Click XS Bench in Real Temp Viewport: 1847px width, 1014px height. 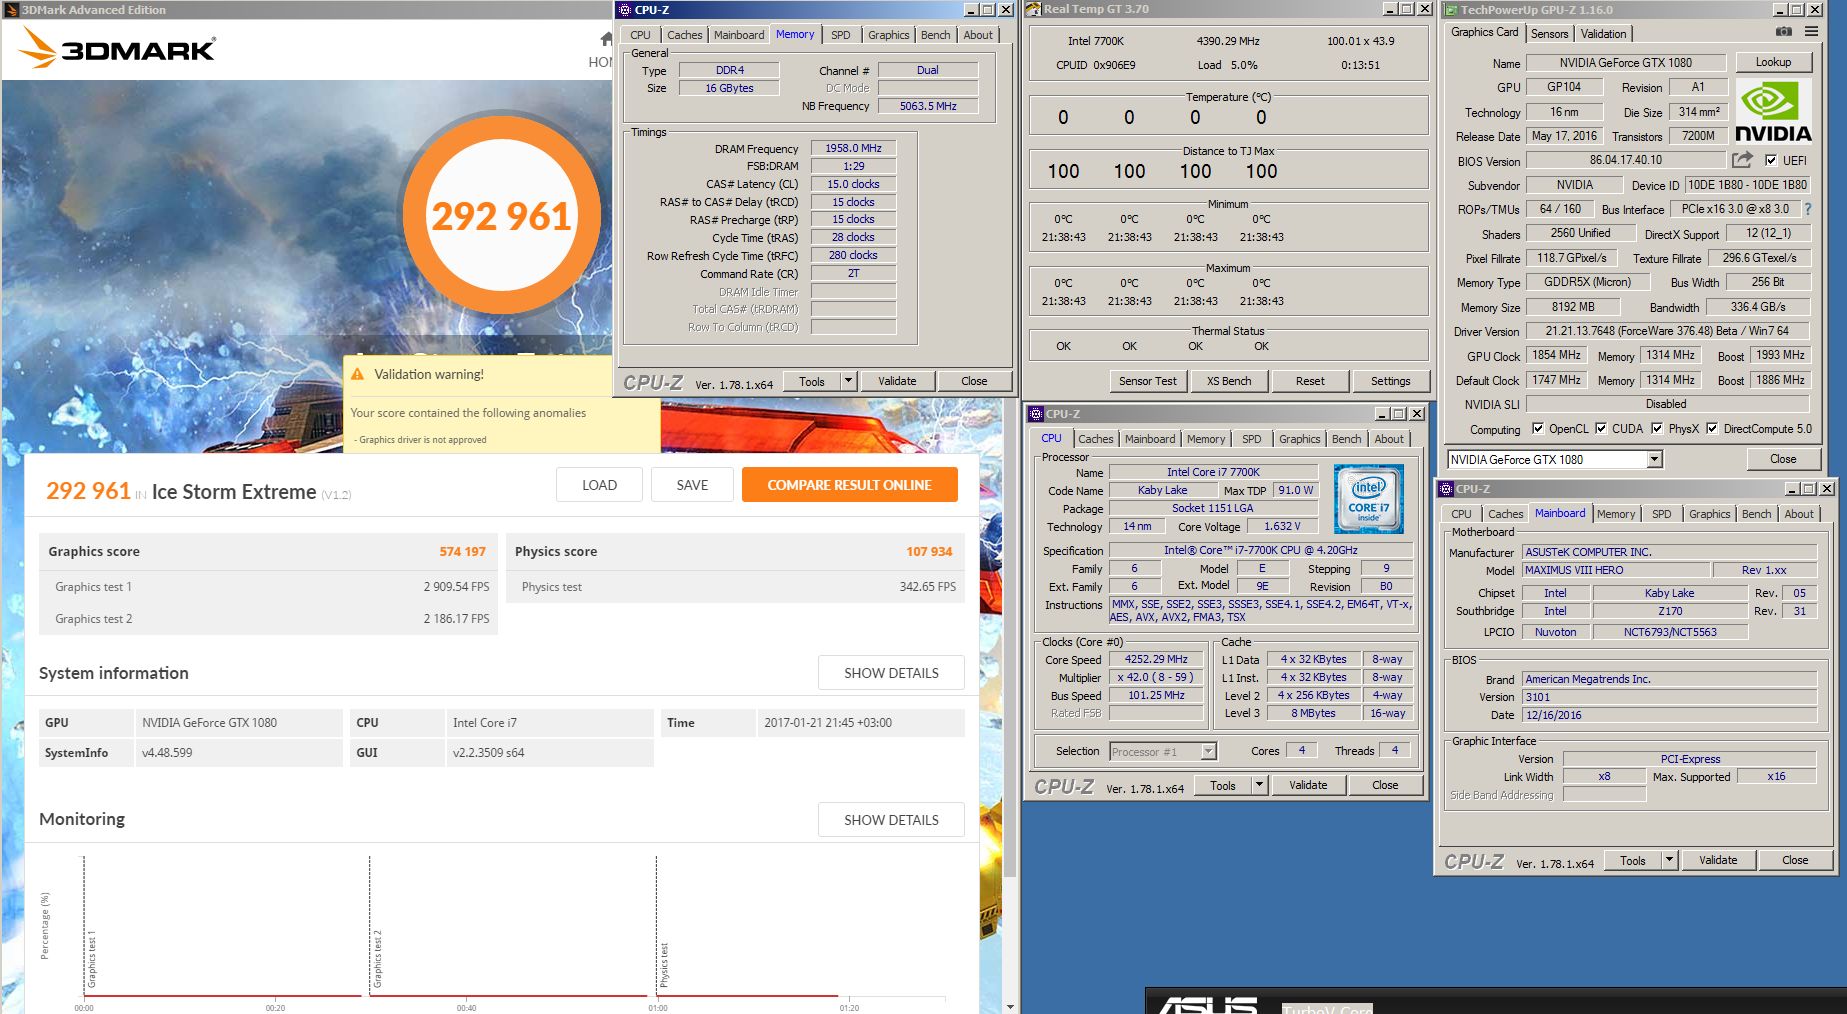1229,381
